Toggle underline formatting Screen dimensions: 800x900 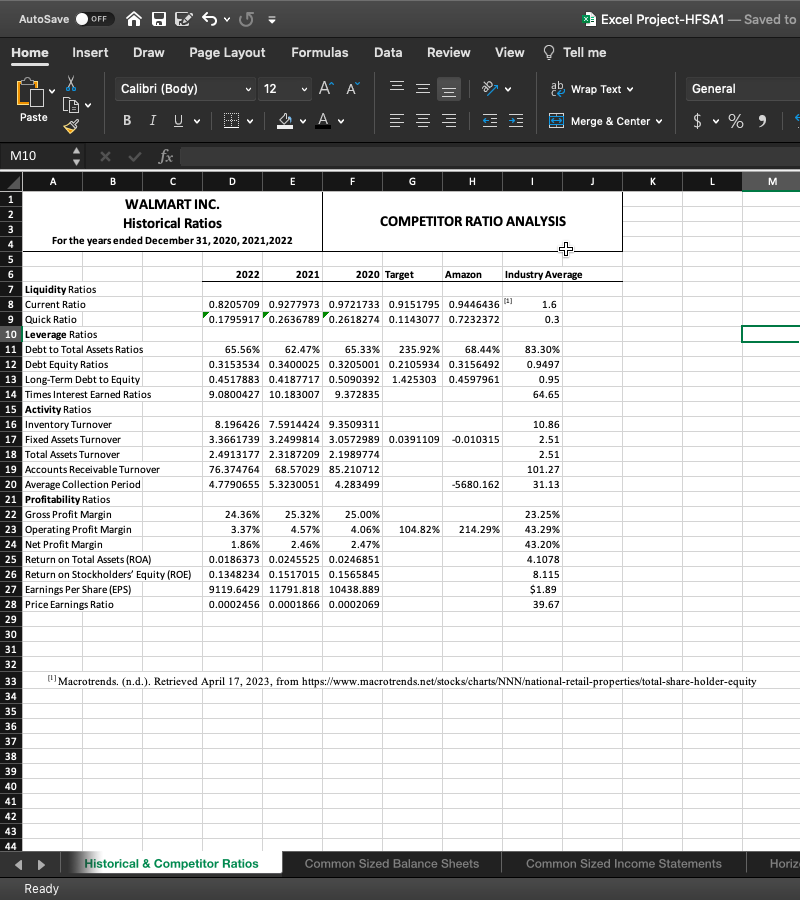(x=178, y=121)
